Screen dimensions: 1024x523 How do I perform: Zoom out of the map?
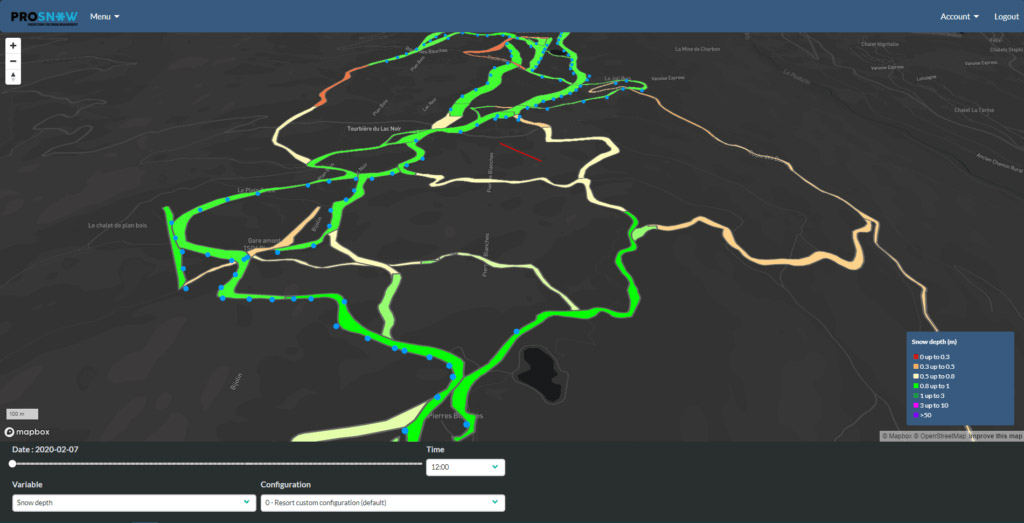pos(13,61)
